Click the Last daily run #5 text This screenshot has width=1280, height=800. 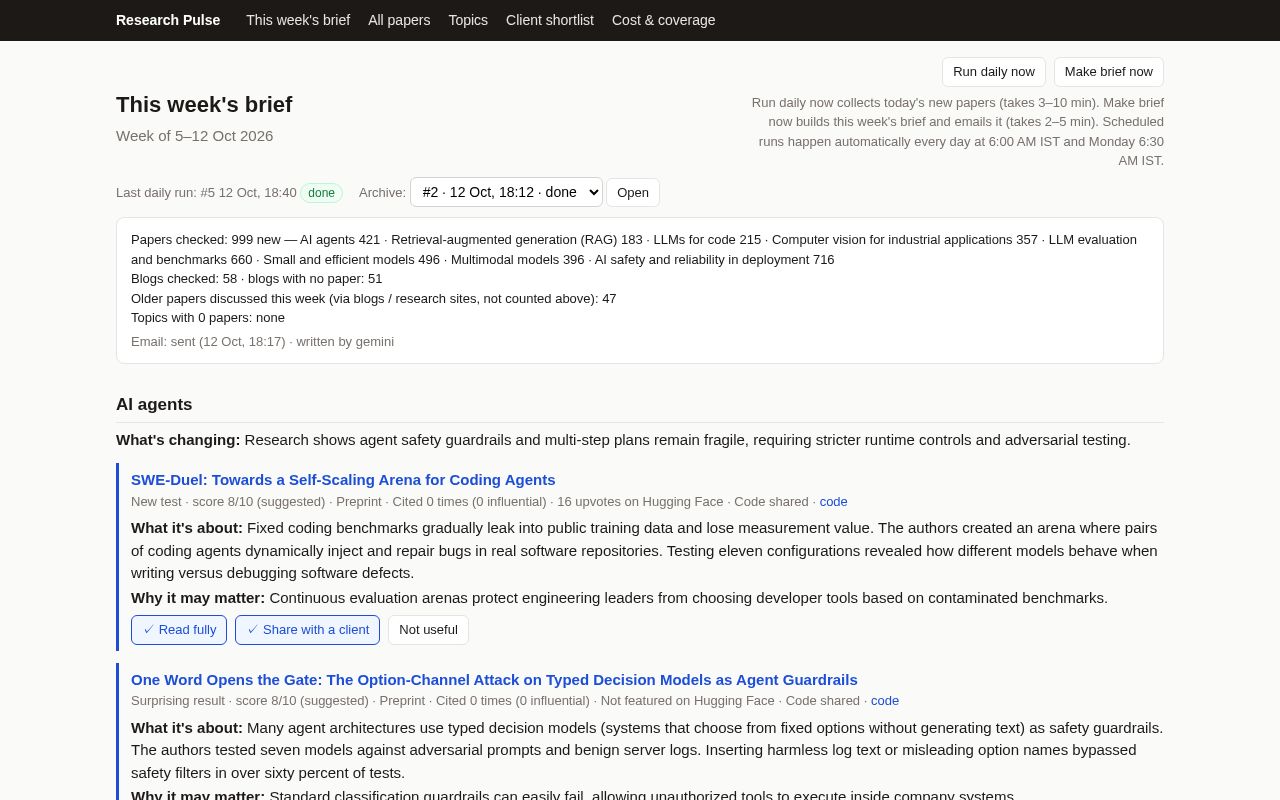206,193
